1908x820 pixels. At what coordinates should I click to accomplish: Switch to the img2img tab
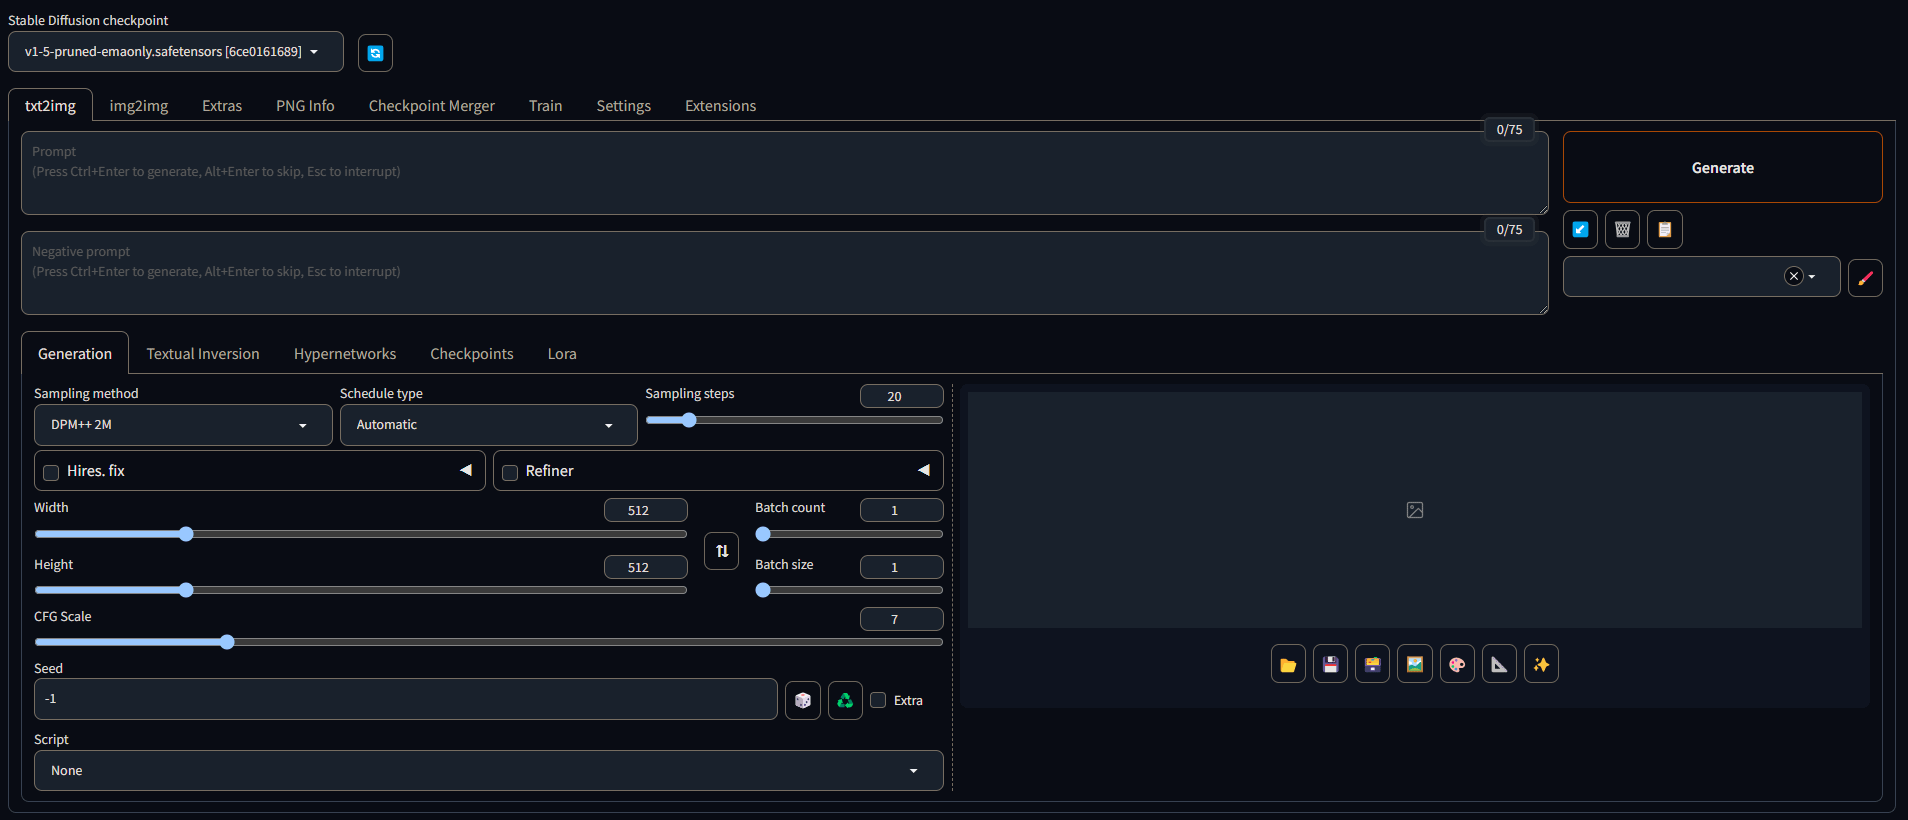coord(138,106)
